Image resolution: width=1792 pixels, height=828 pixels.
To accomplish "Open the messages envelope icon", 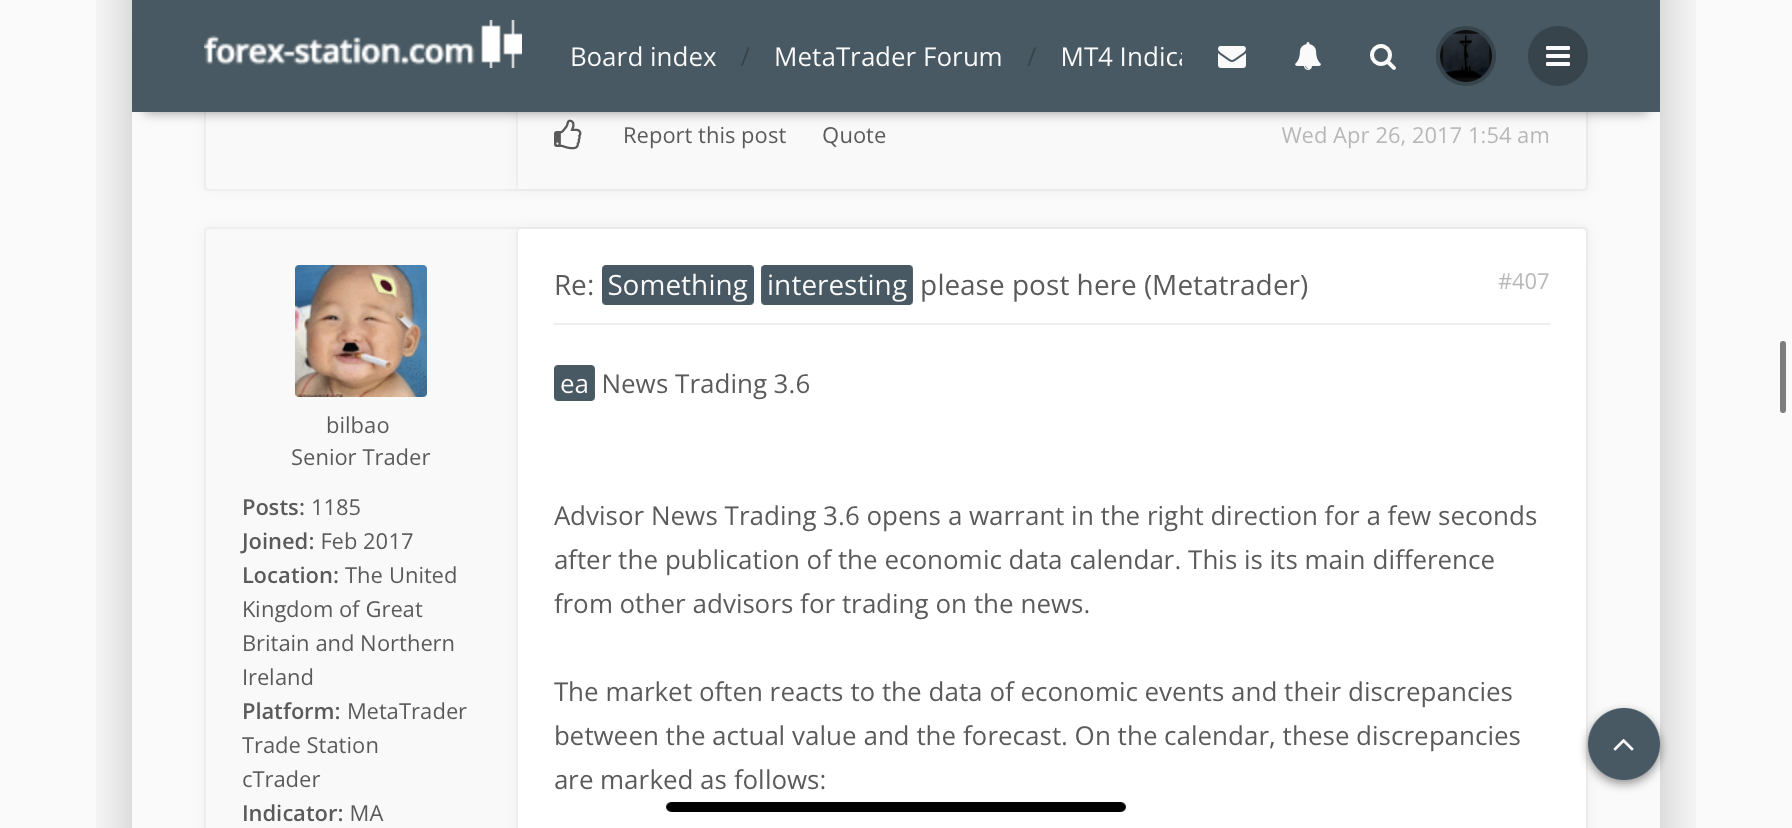I will click(x=1232, y=57).
